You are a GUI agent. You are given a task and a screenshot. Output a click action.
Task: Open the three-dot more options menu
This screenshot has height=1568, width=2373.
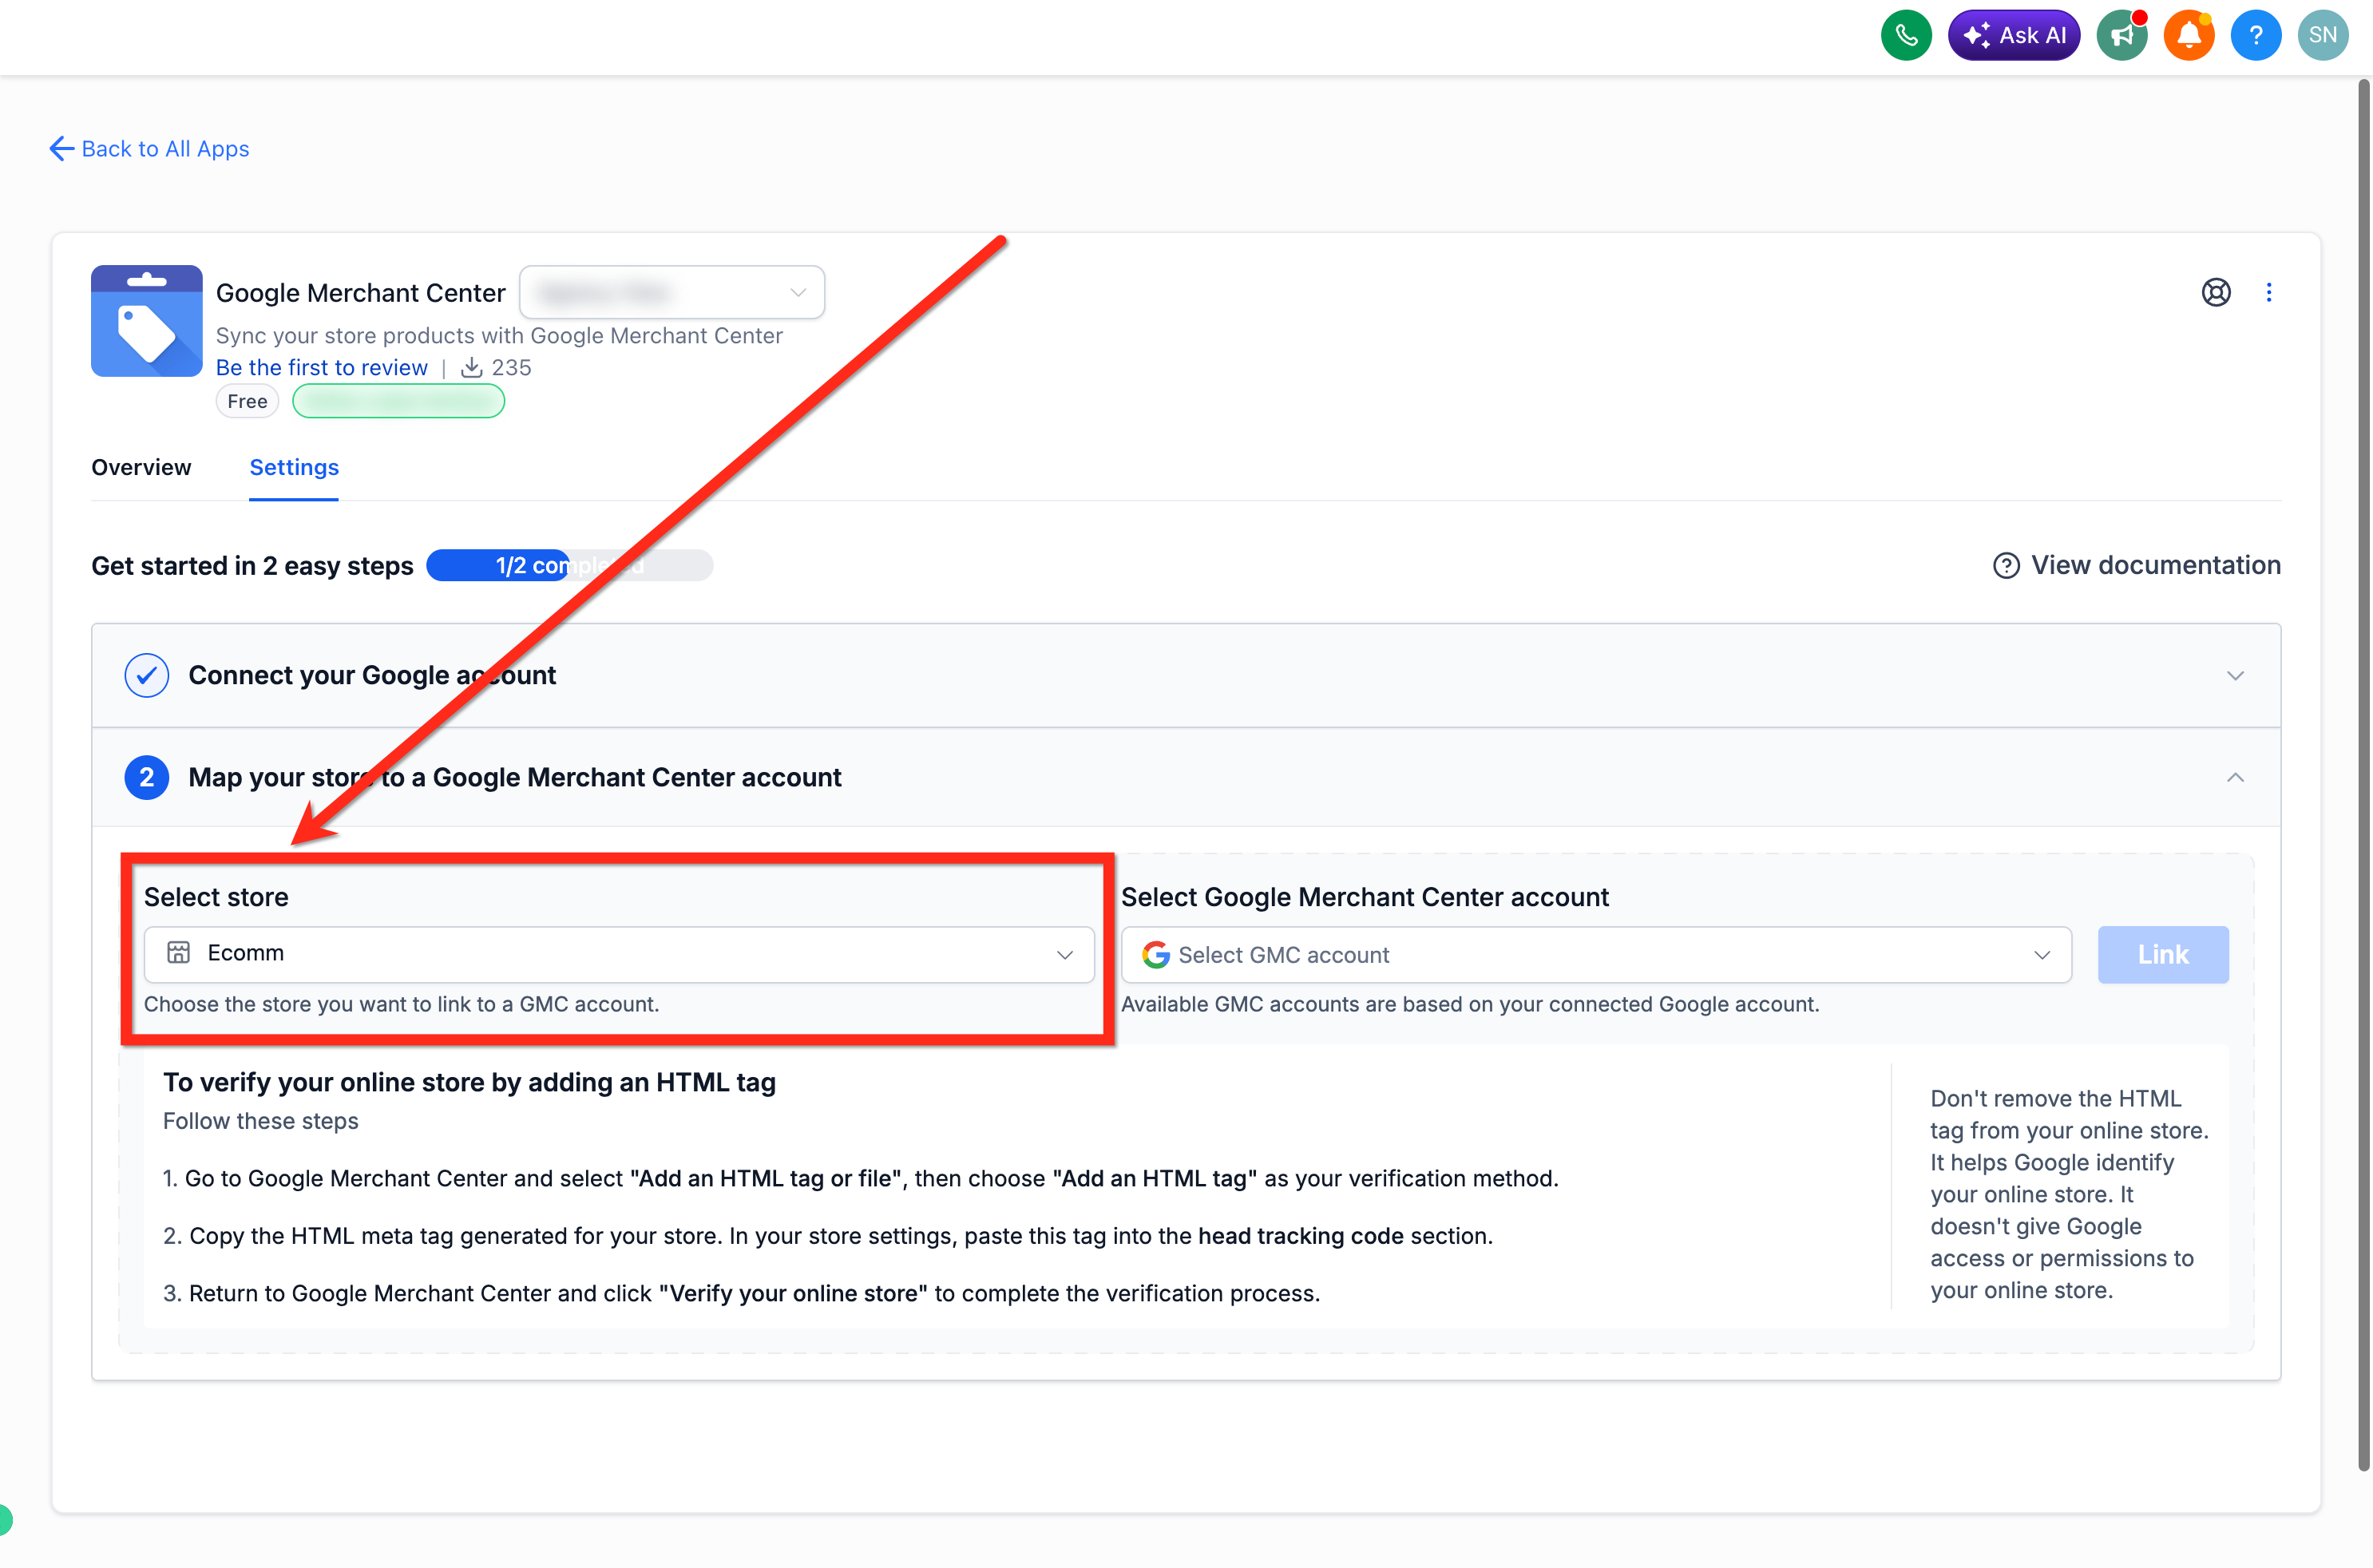click(x=2269, y=292)
